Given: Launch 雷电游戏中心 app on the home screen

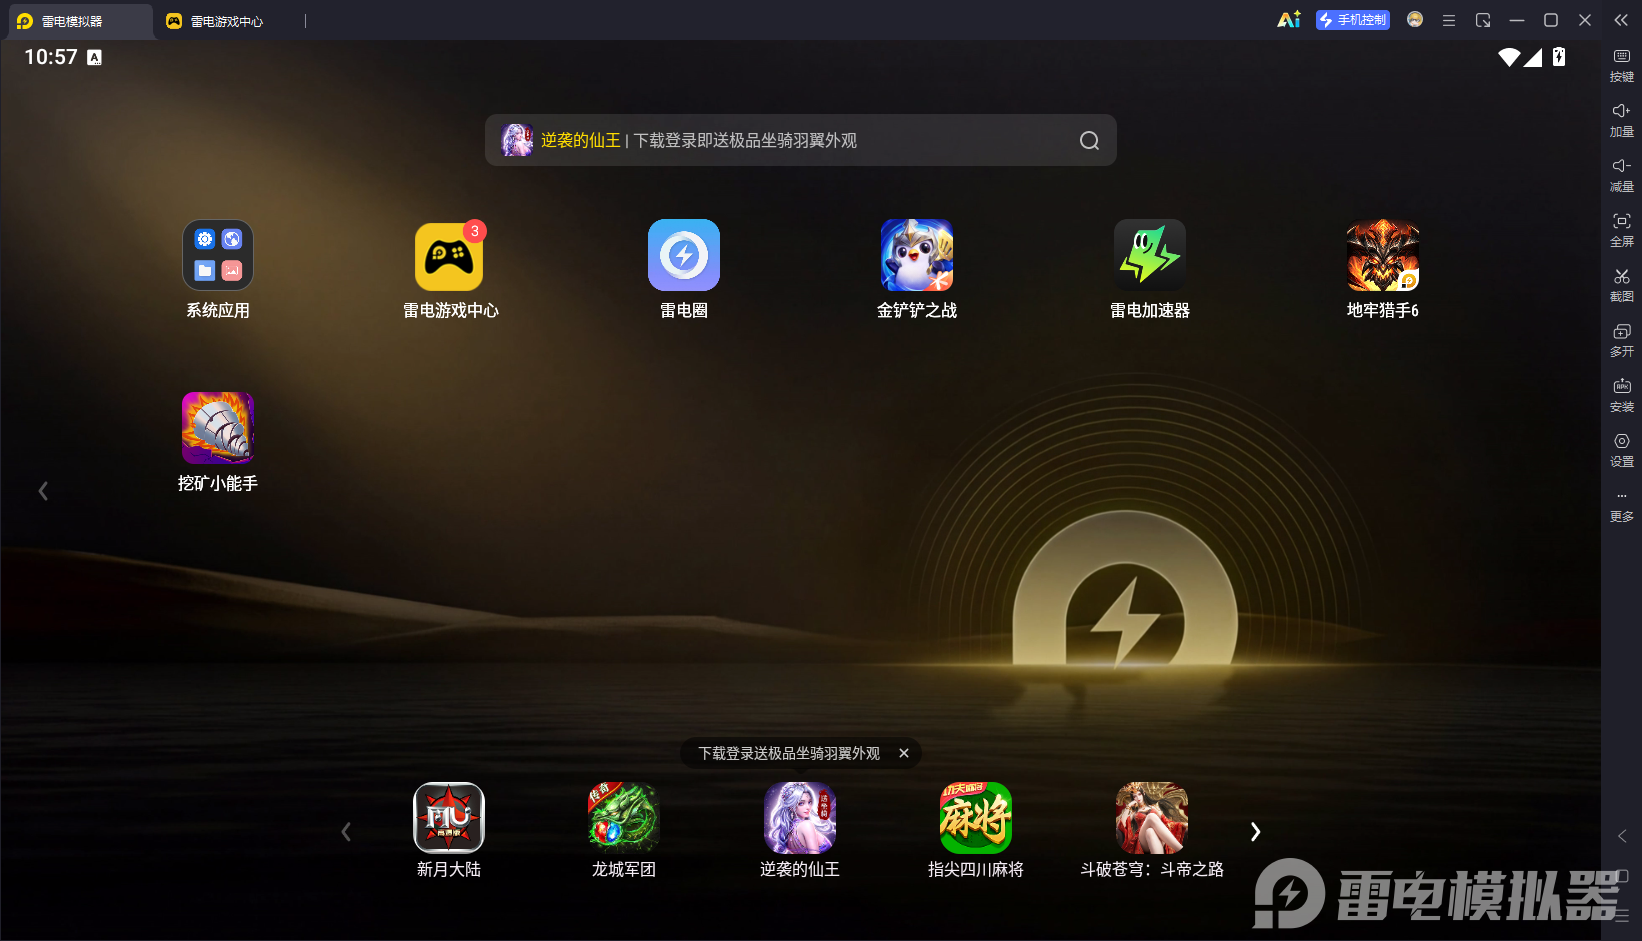Looking at the screenshot, I should tap(450, 256).
